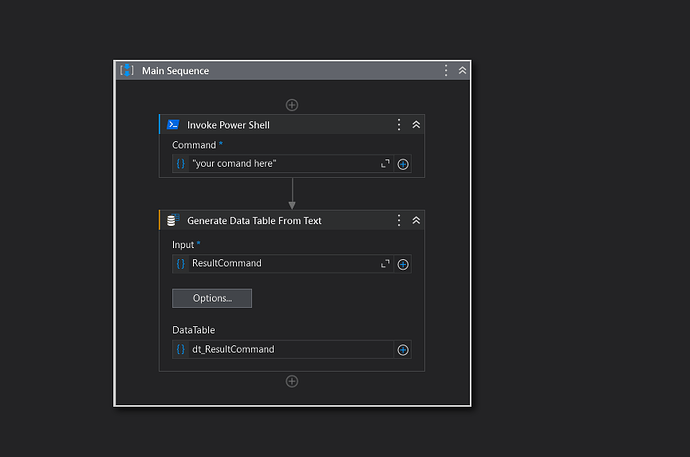Click braces icon in DataTable field
This screenshot has width=690, height=457.
[x=180, y=349]
